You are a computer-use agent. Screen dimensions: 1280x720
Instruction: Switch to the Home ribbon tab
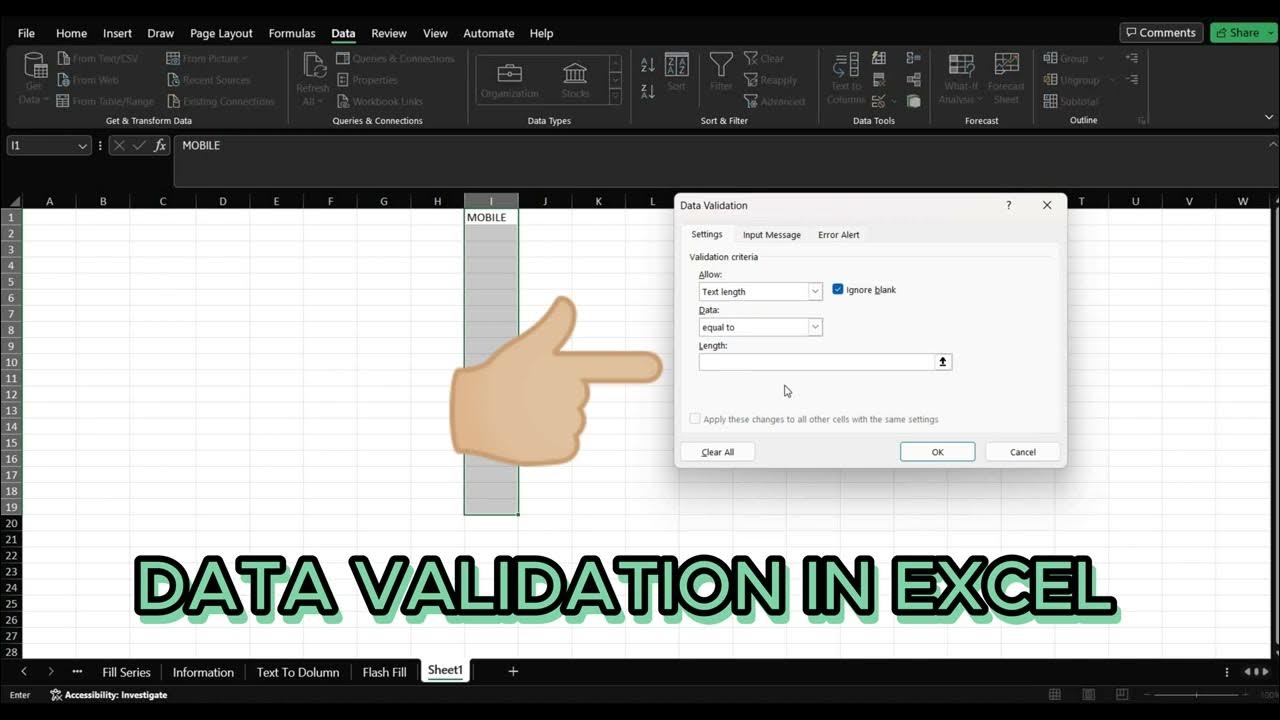point(71,33)
